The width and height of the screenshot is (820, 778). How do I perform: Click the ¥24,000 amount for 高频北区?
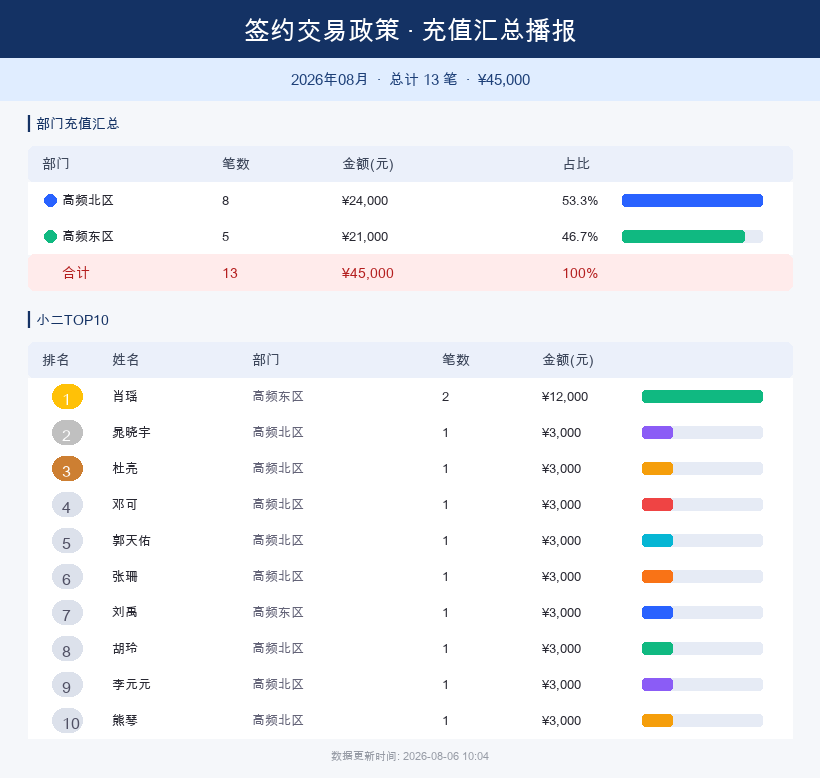(x=365, y=201)
